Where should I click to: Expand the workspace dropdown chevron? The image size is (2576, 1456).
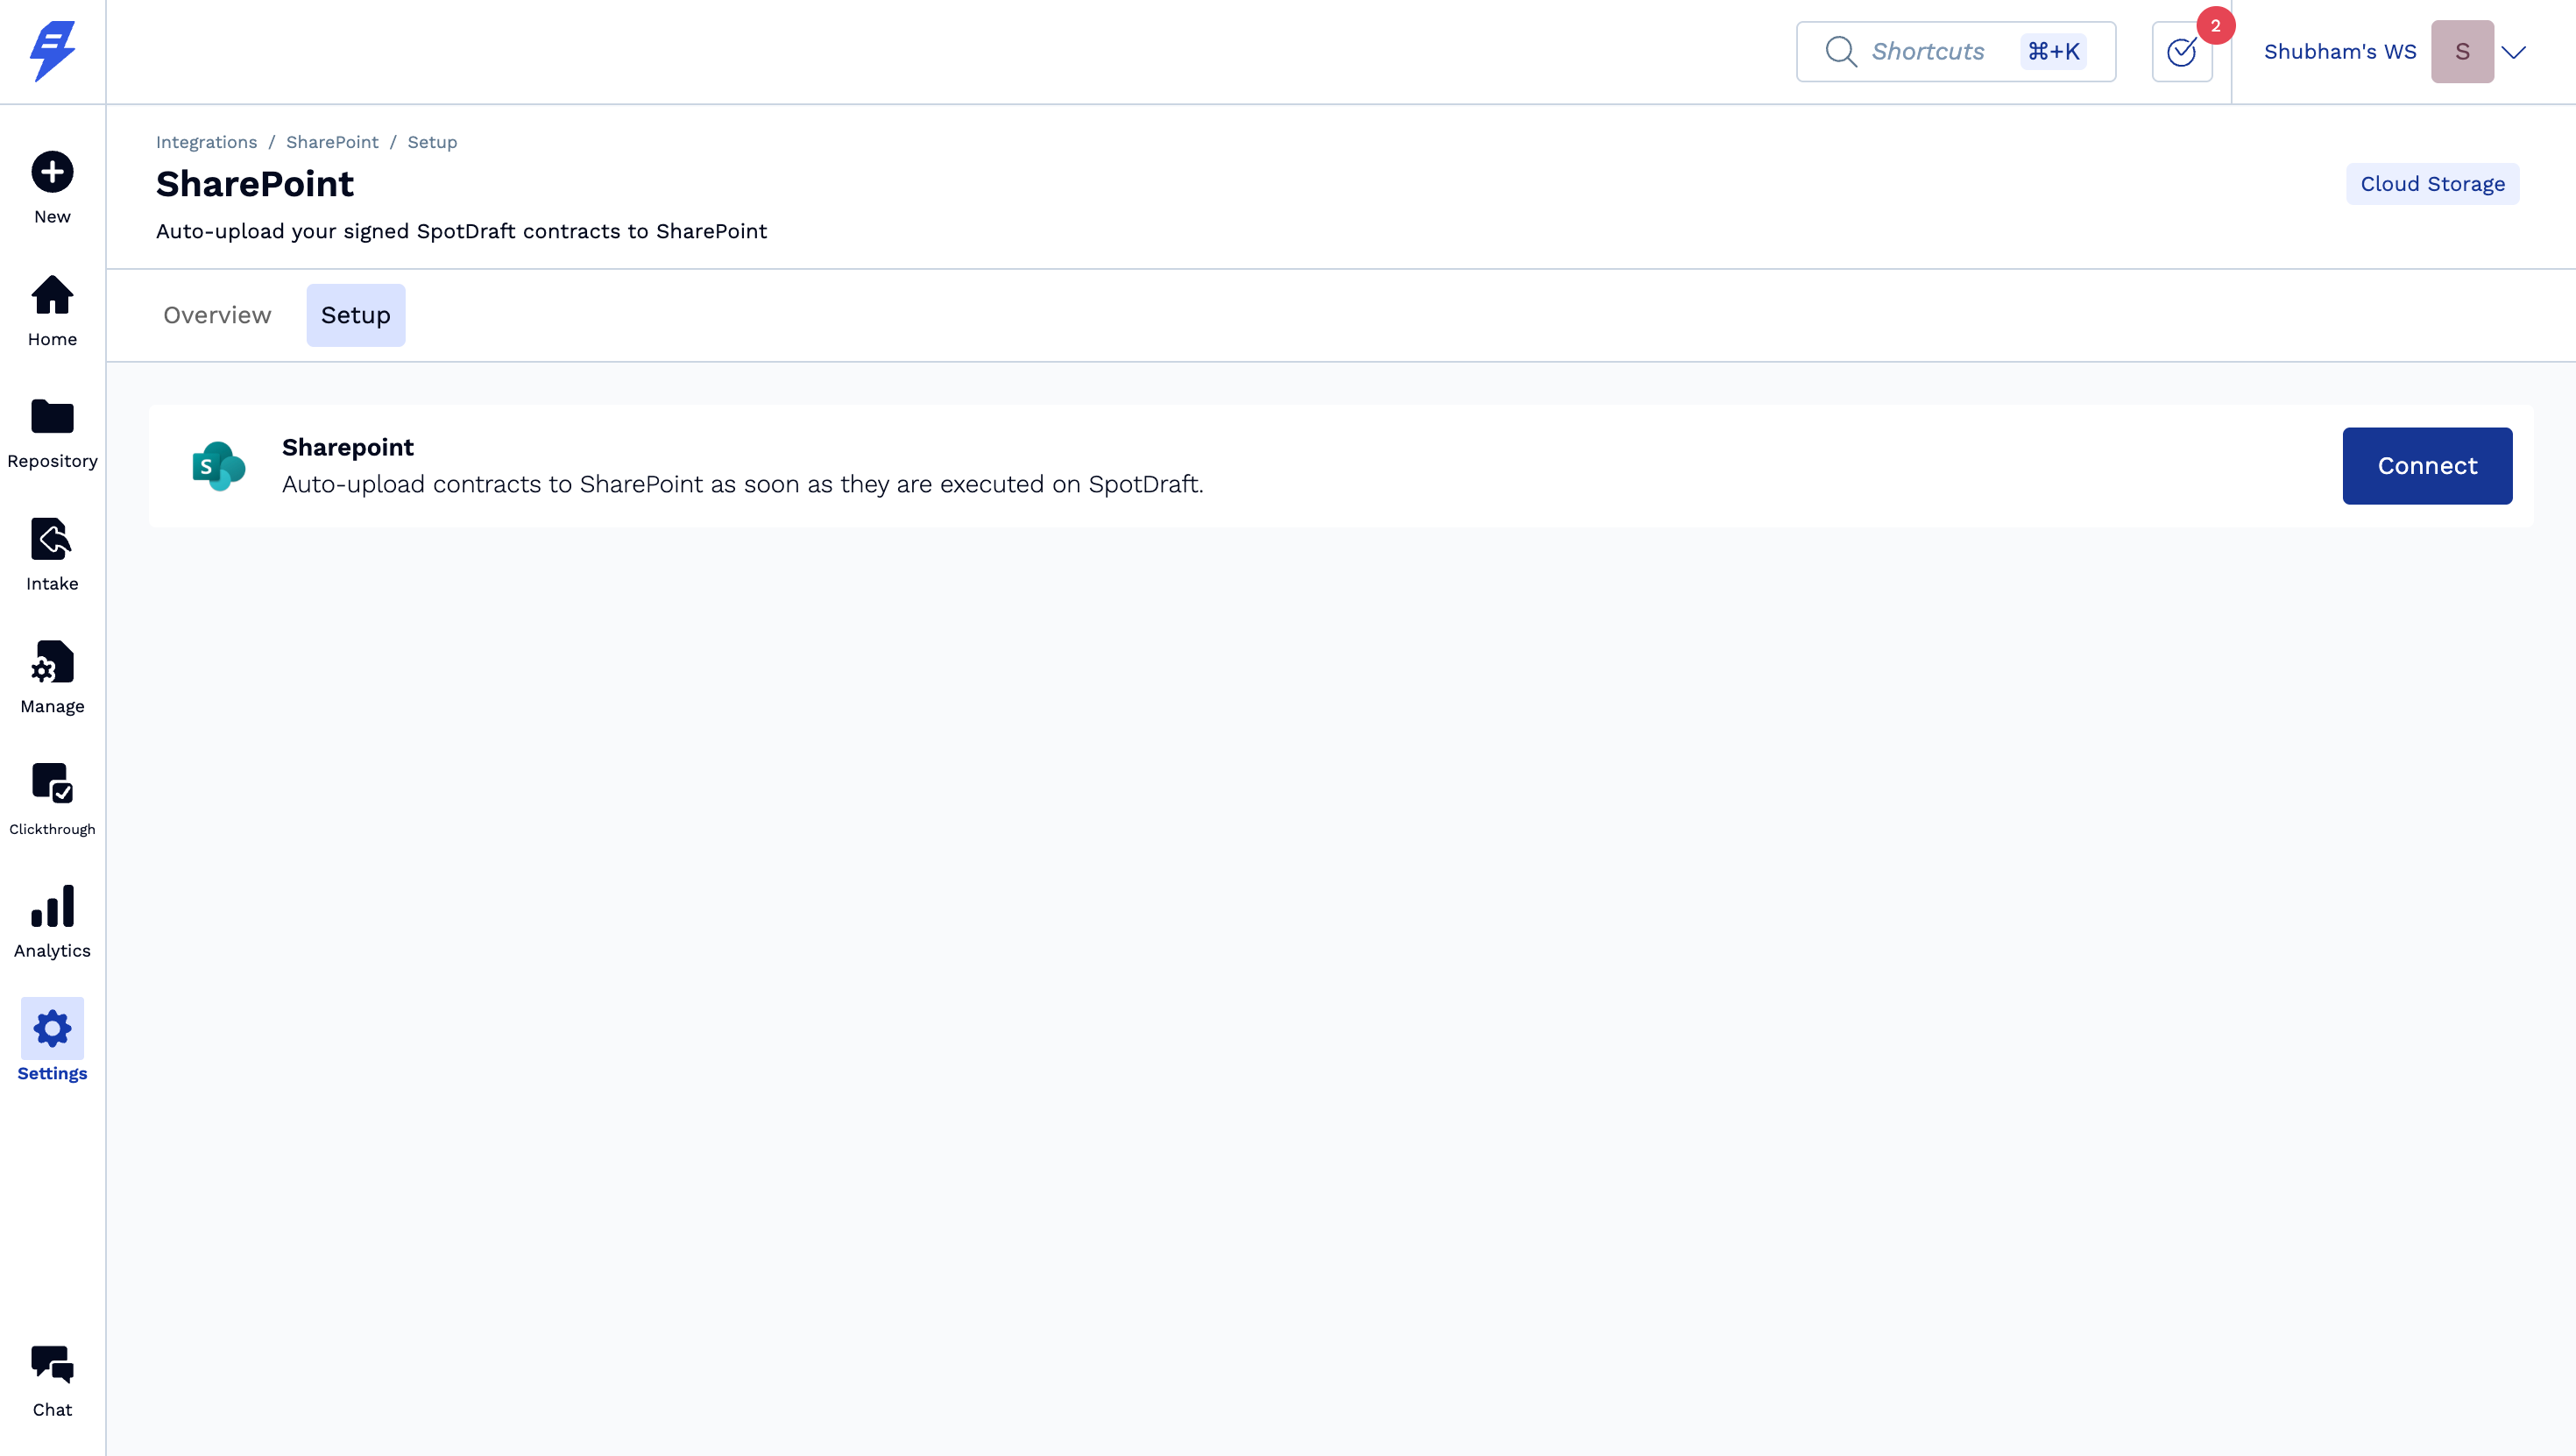click(2513, 52)
